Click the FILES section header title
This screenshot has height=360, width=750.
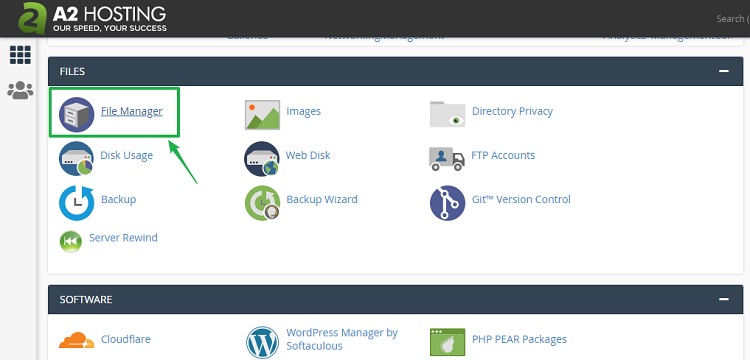click(72, 71)
